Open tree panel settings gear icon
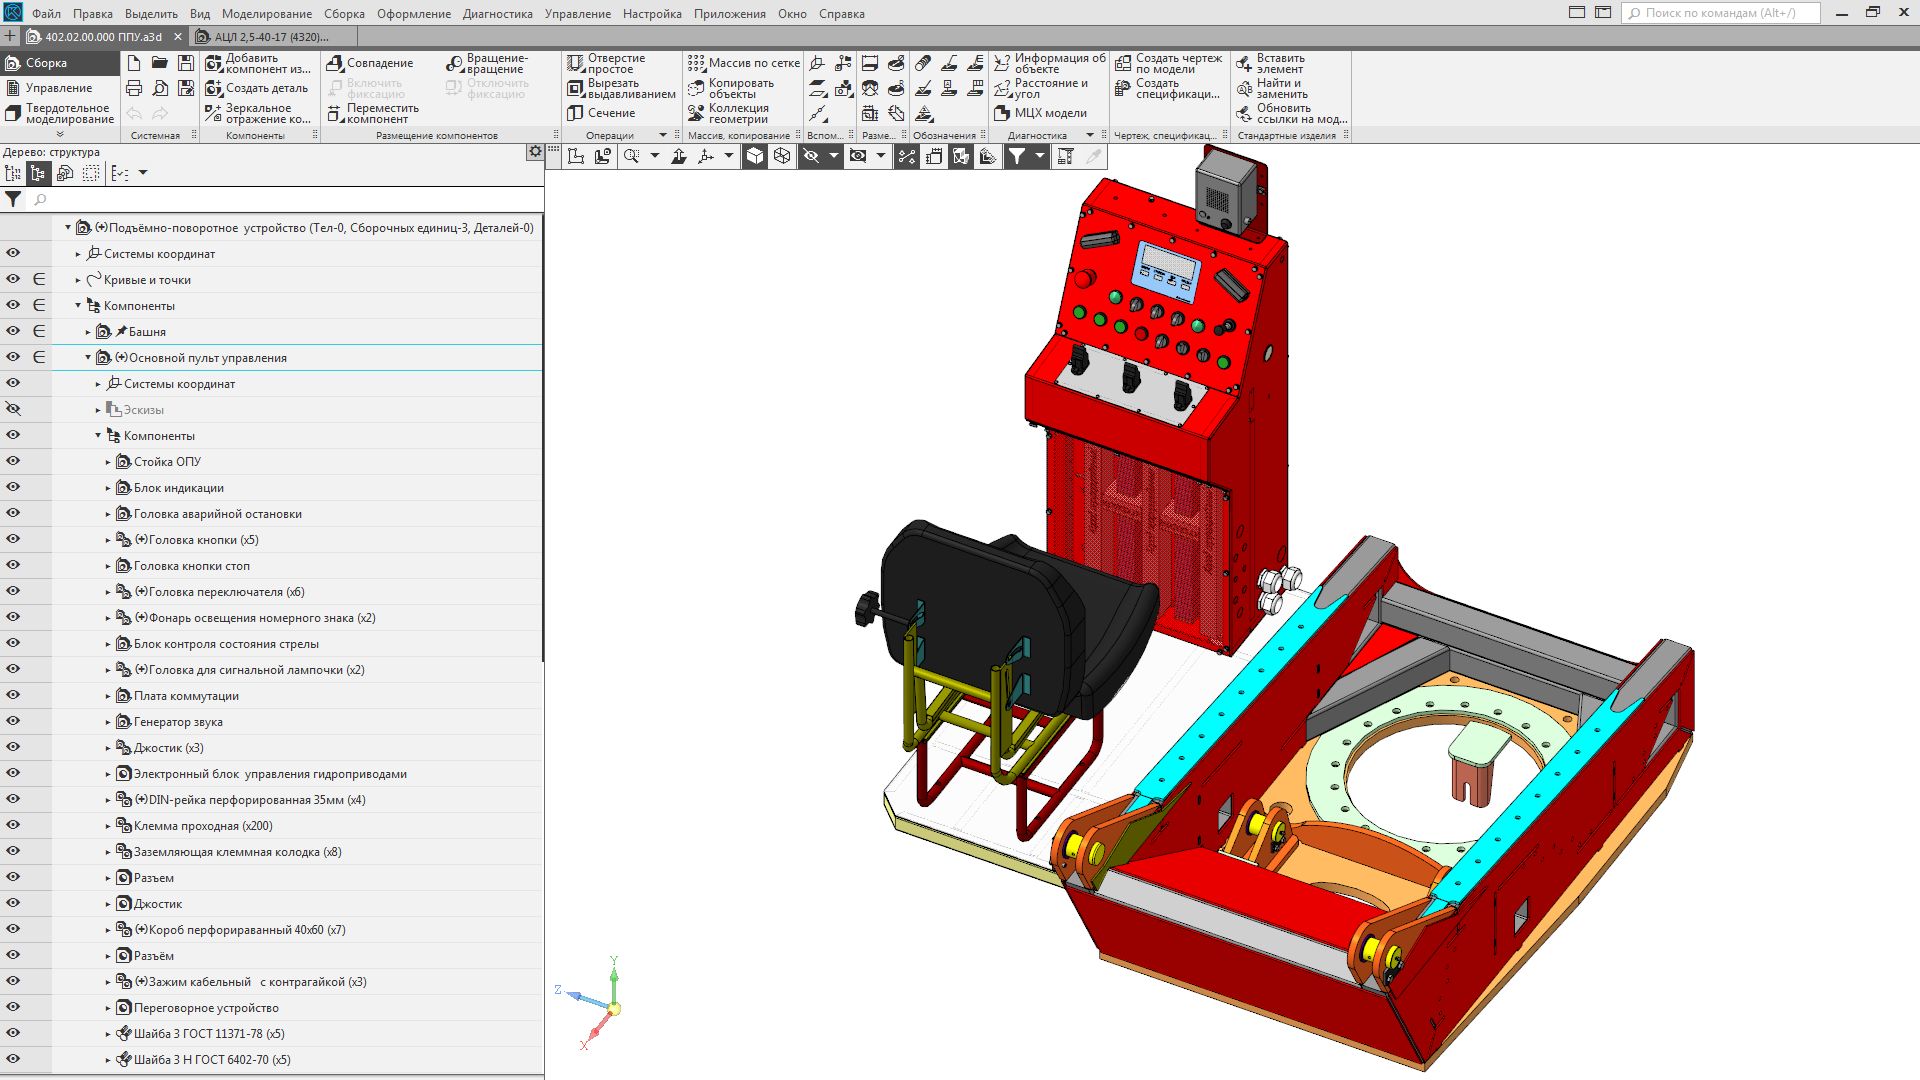This screenshot has height=1080, width=1920. pos(535,152)
